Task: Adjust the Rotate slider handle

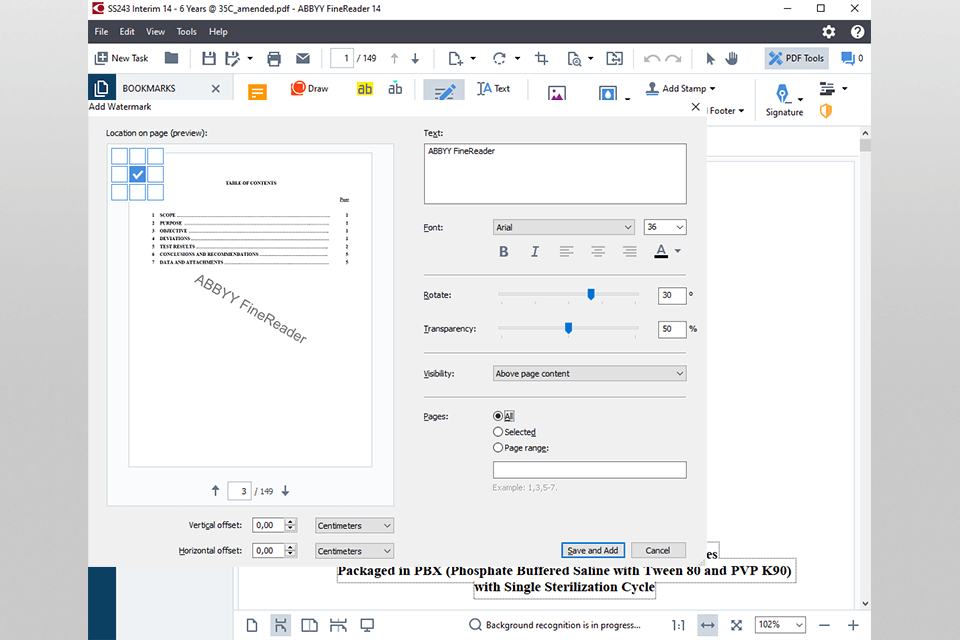Action: [x=591, y=295]
